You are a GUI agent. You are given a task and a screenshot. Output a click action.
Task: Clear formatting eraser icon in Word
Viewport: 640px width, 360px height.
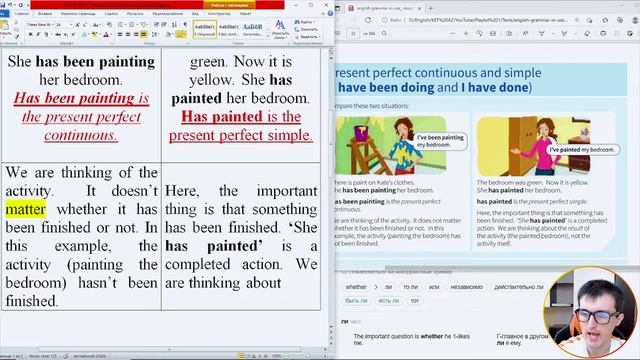click(x=109, y=24)
